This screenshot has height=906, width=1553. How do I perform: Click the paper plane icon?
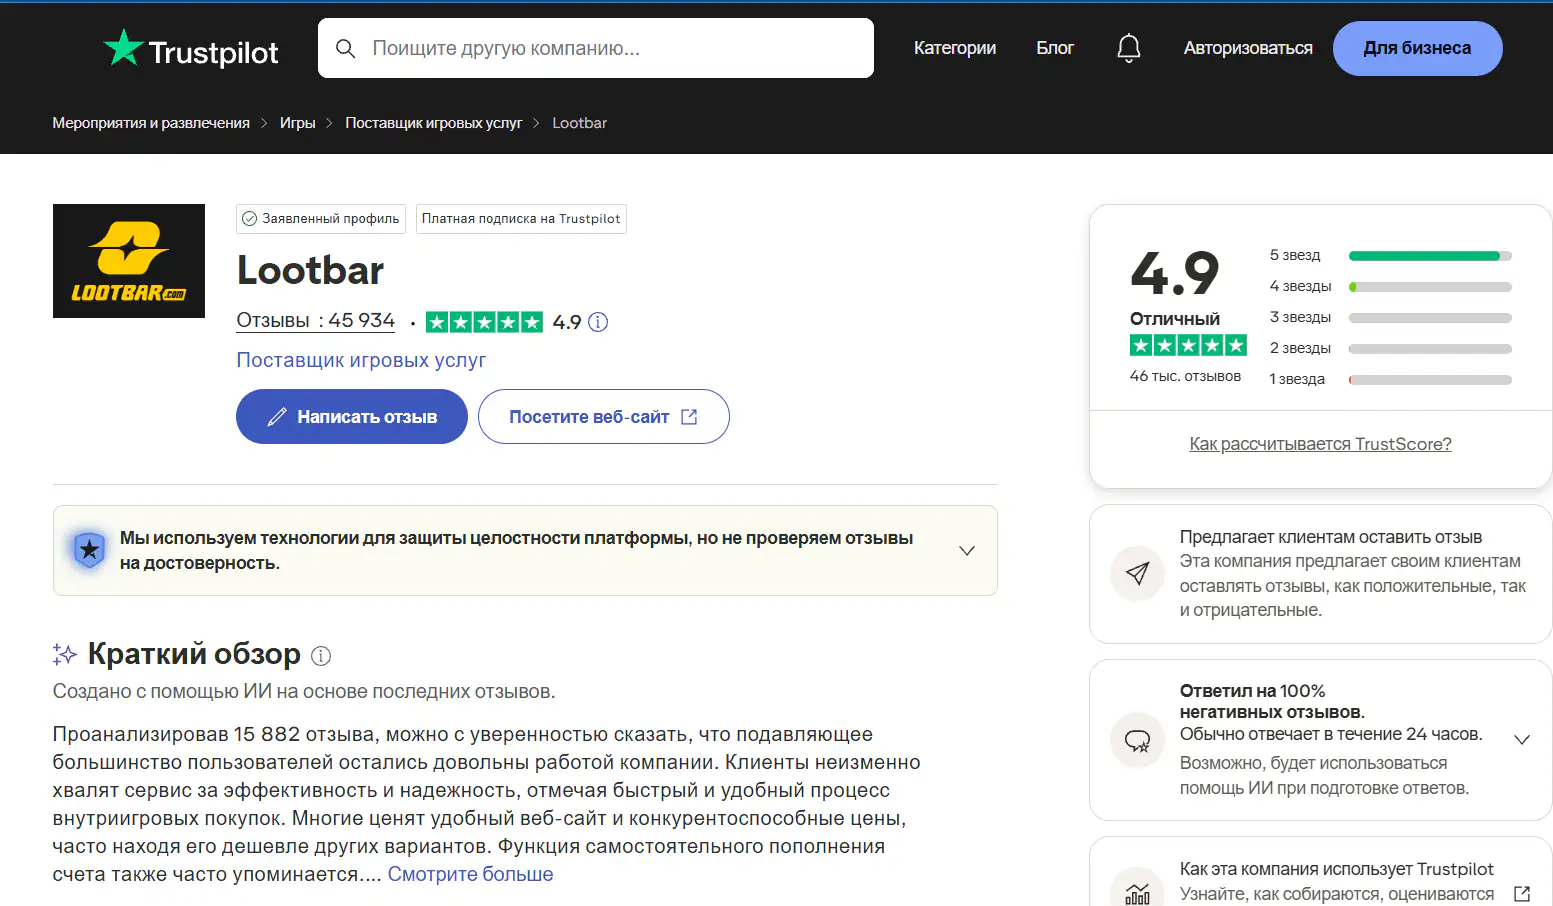click(x=1137, y=573)
